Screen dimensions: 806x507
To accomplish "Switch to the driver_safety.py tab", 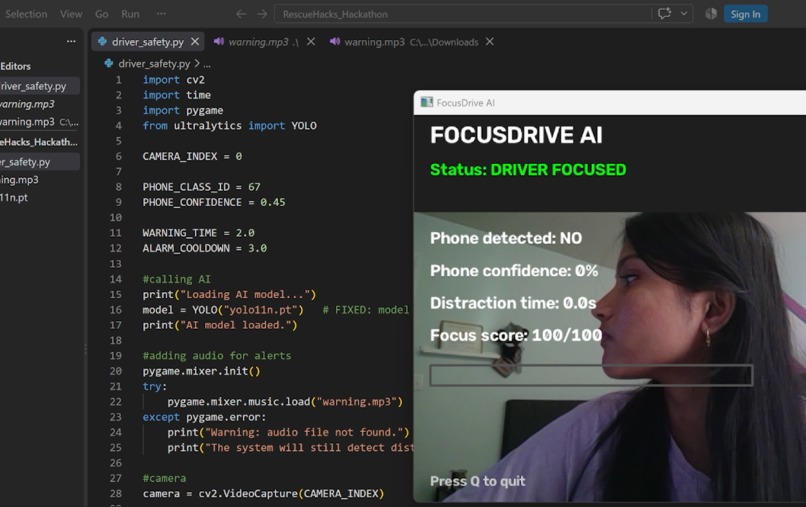I will [148, 42].
